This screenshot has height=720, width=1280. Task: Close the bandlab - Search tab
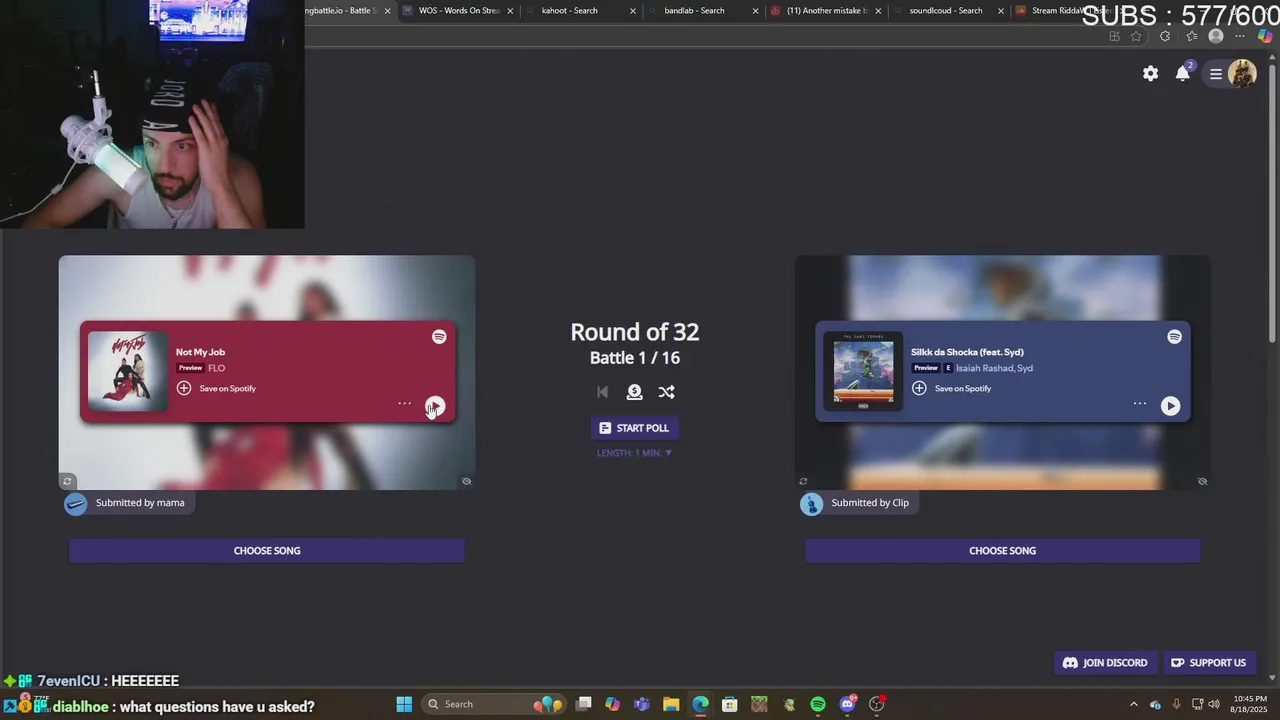click(755, 11)
